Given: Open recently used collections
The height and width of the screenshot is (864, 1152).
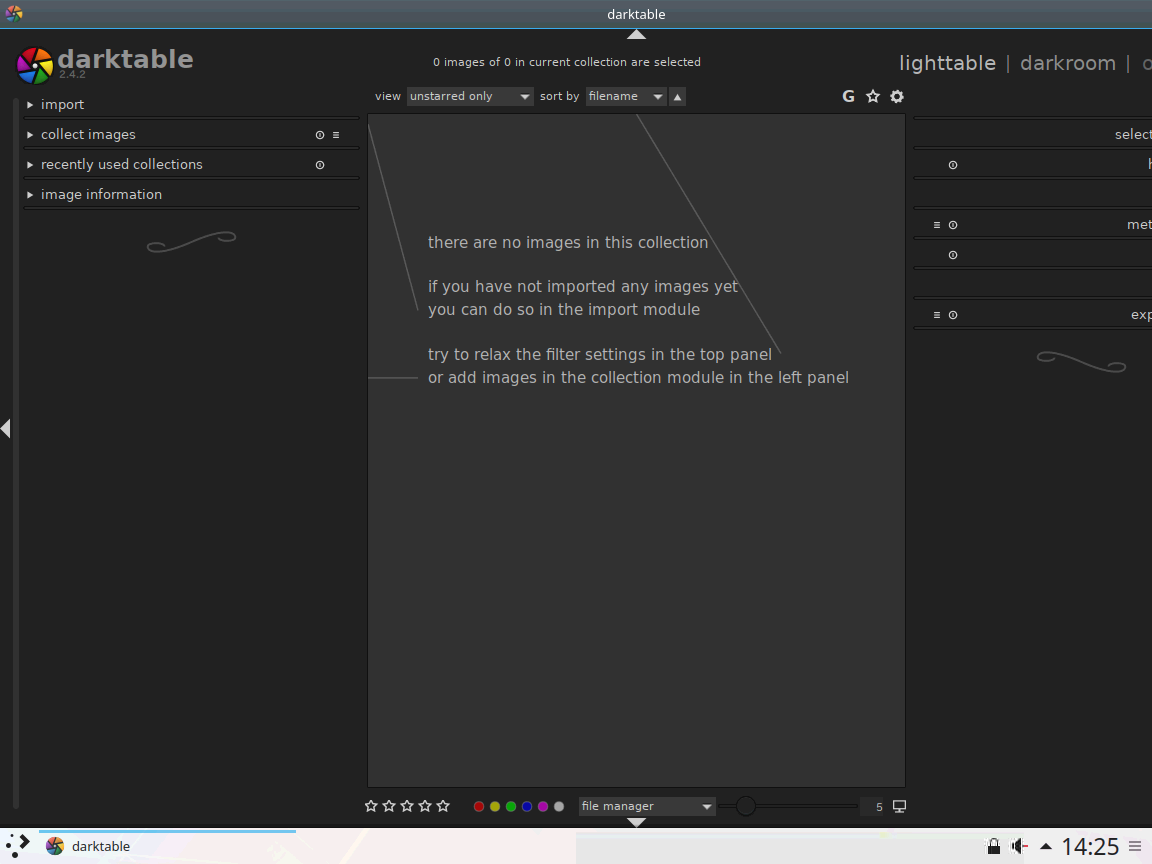Looking at the screenshot, I should (x=122, y=164).
